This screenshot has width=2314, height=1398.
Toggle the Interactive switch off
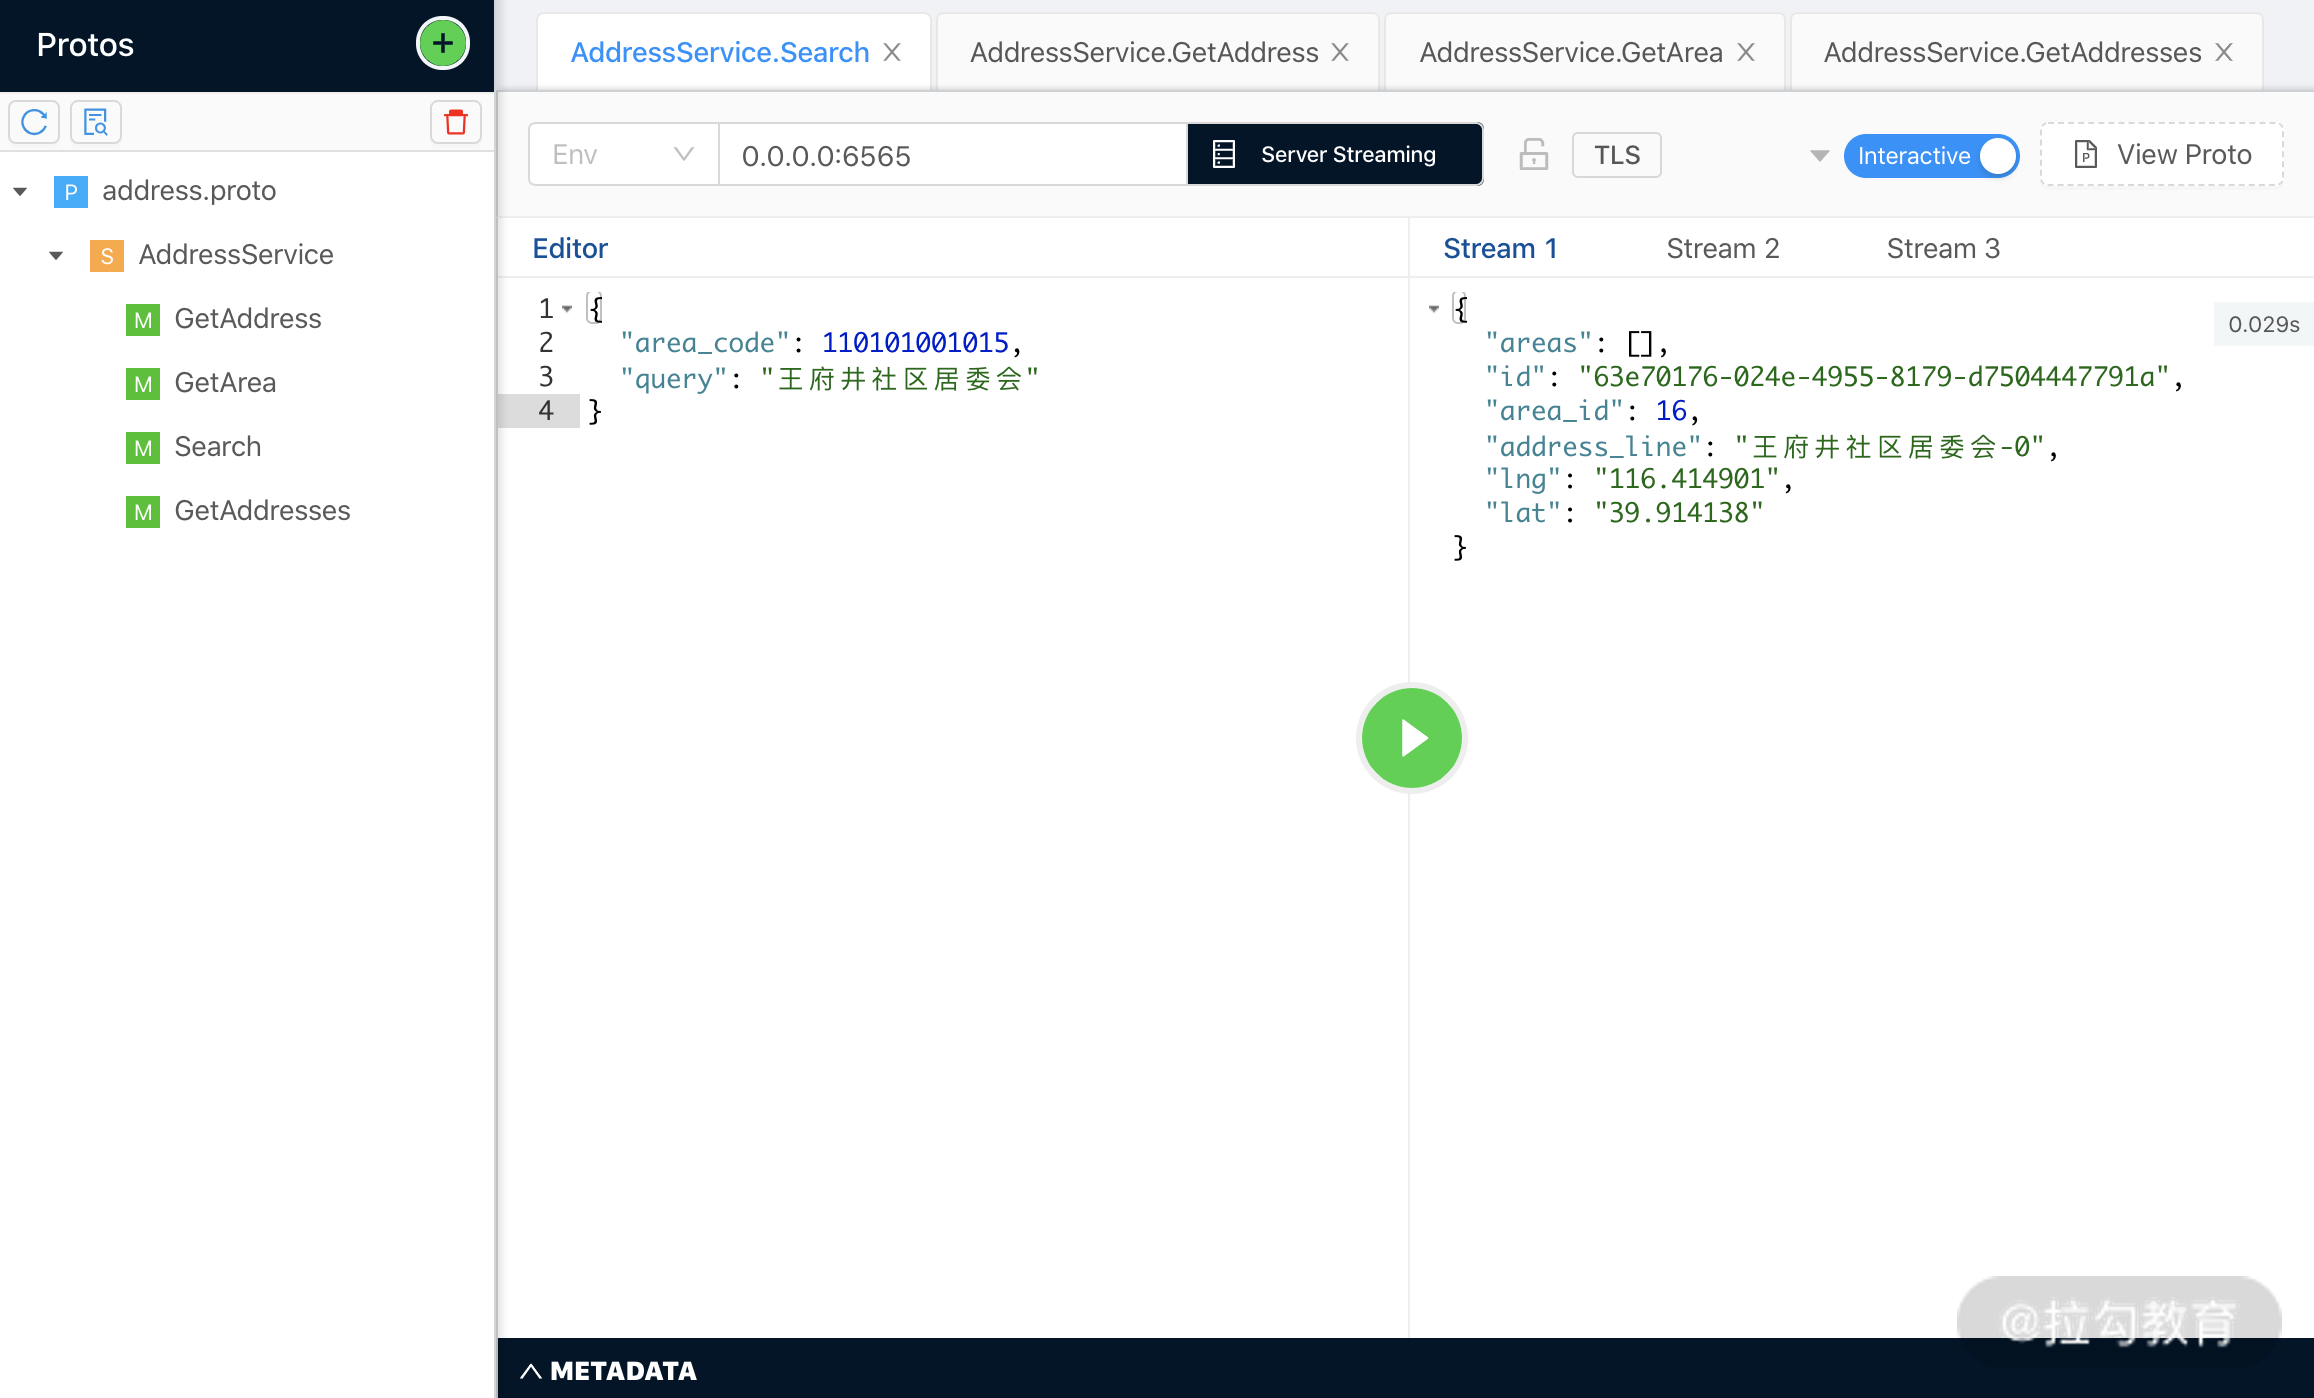1931,156
